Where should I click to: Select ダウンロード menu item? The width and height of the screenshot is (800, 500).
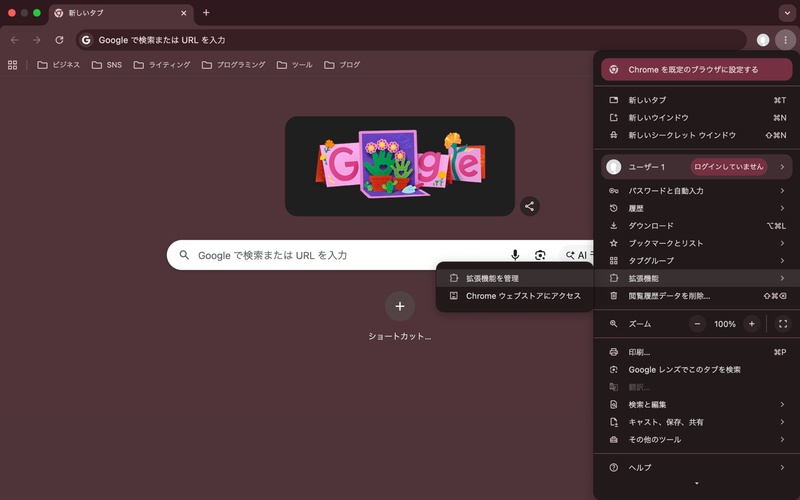pos(696,226)
